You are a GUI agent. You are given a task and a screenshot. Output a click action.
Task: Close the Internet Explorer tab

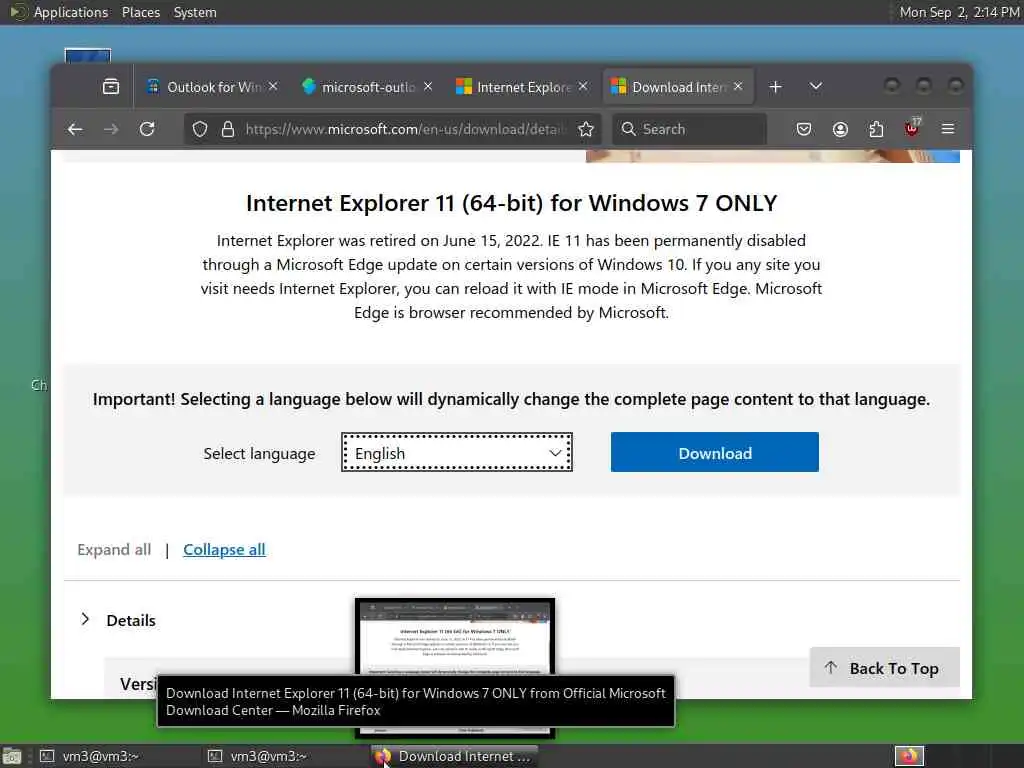point(583,86)
